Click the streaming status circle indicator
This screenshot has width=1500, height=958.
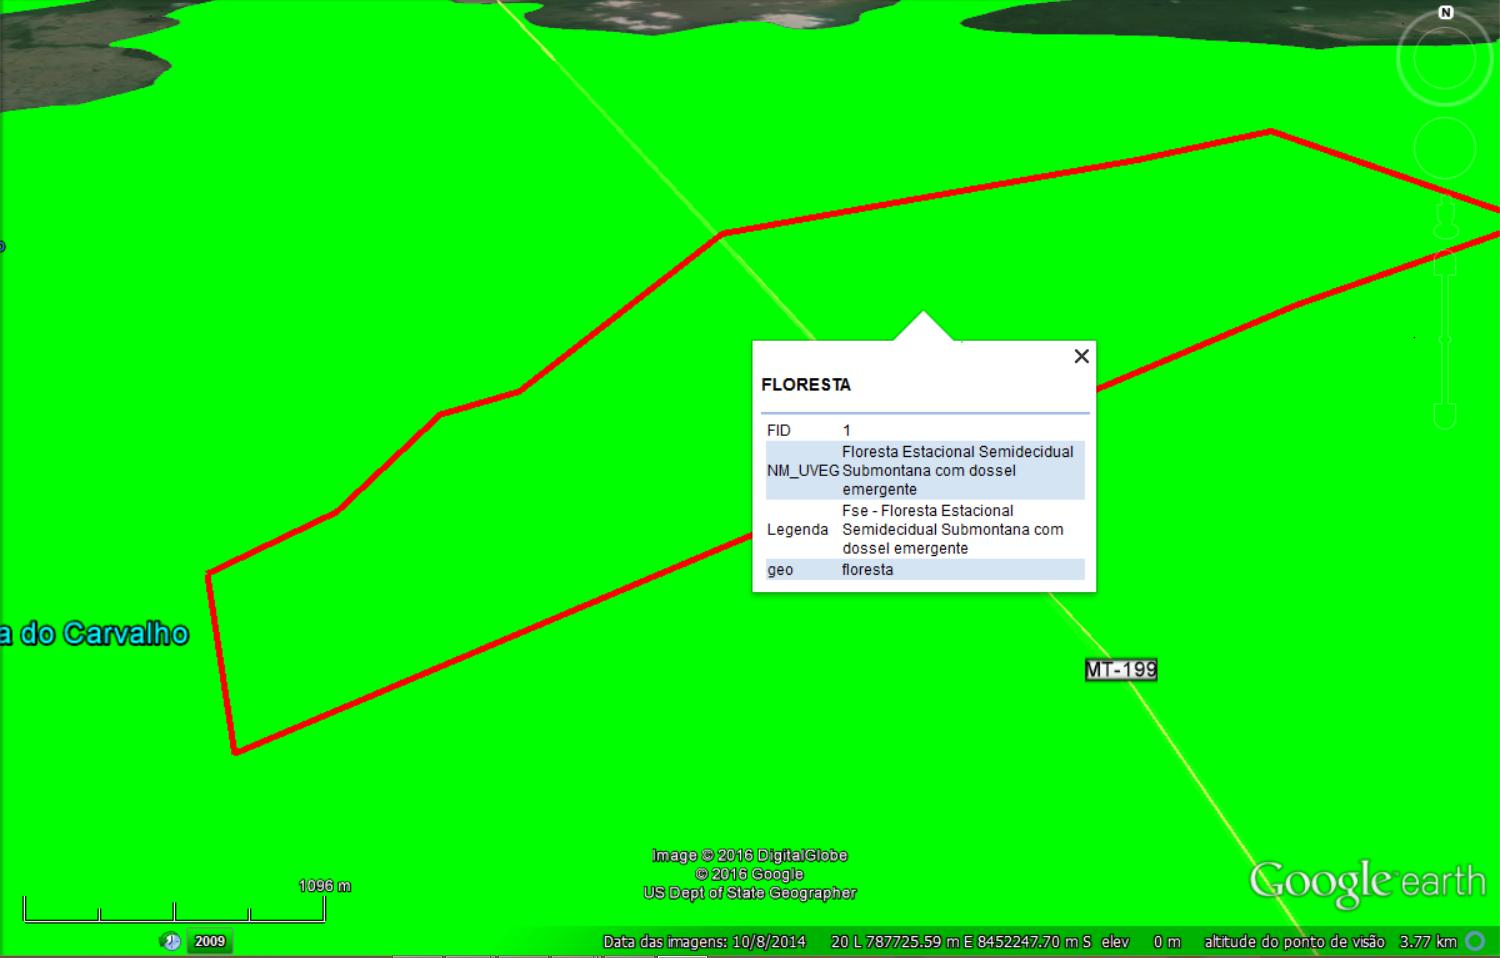click(x=1475, y=941)
